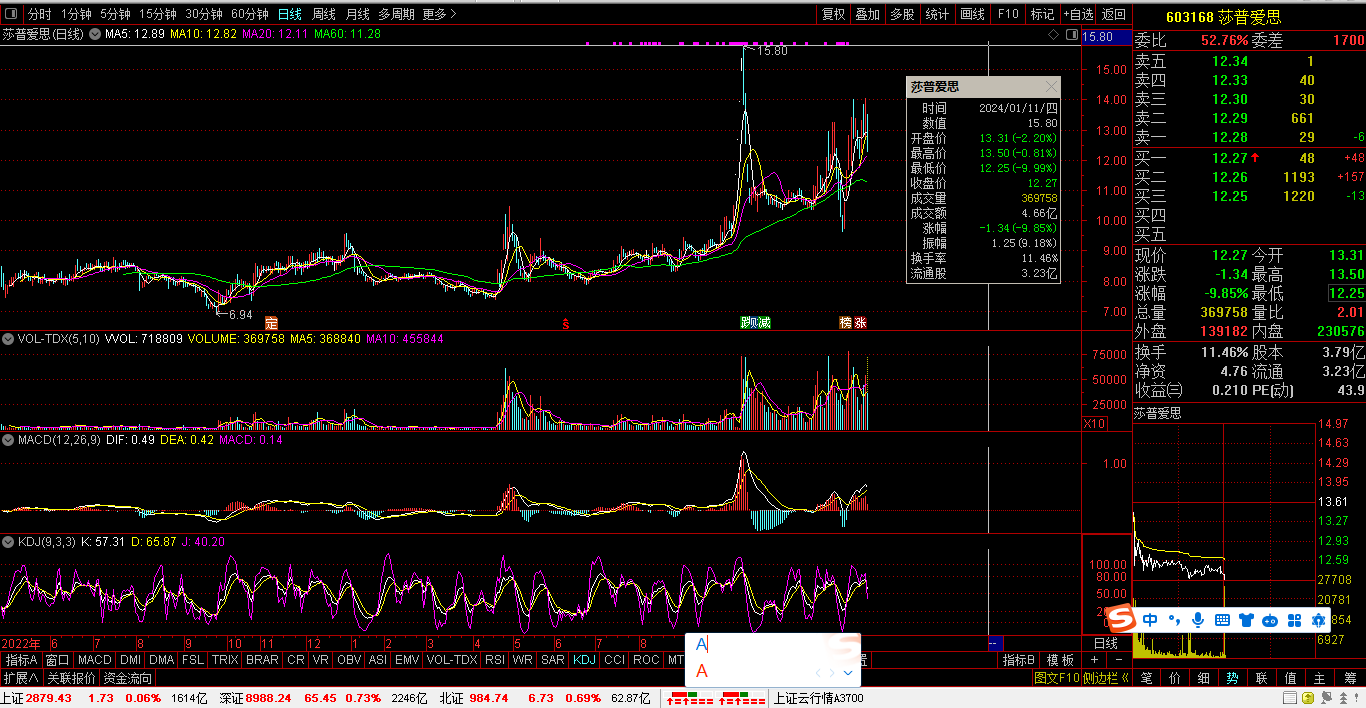Click the 返回 back button
Image resolution: width=1366 pixels, height=708 pixels.
click(1114, 14)
